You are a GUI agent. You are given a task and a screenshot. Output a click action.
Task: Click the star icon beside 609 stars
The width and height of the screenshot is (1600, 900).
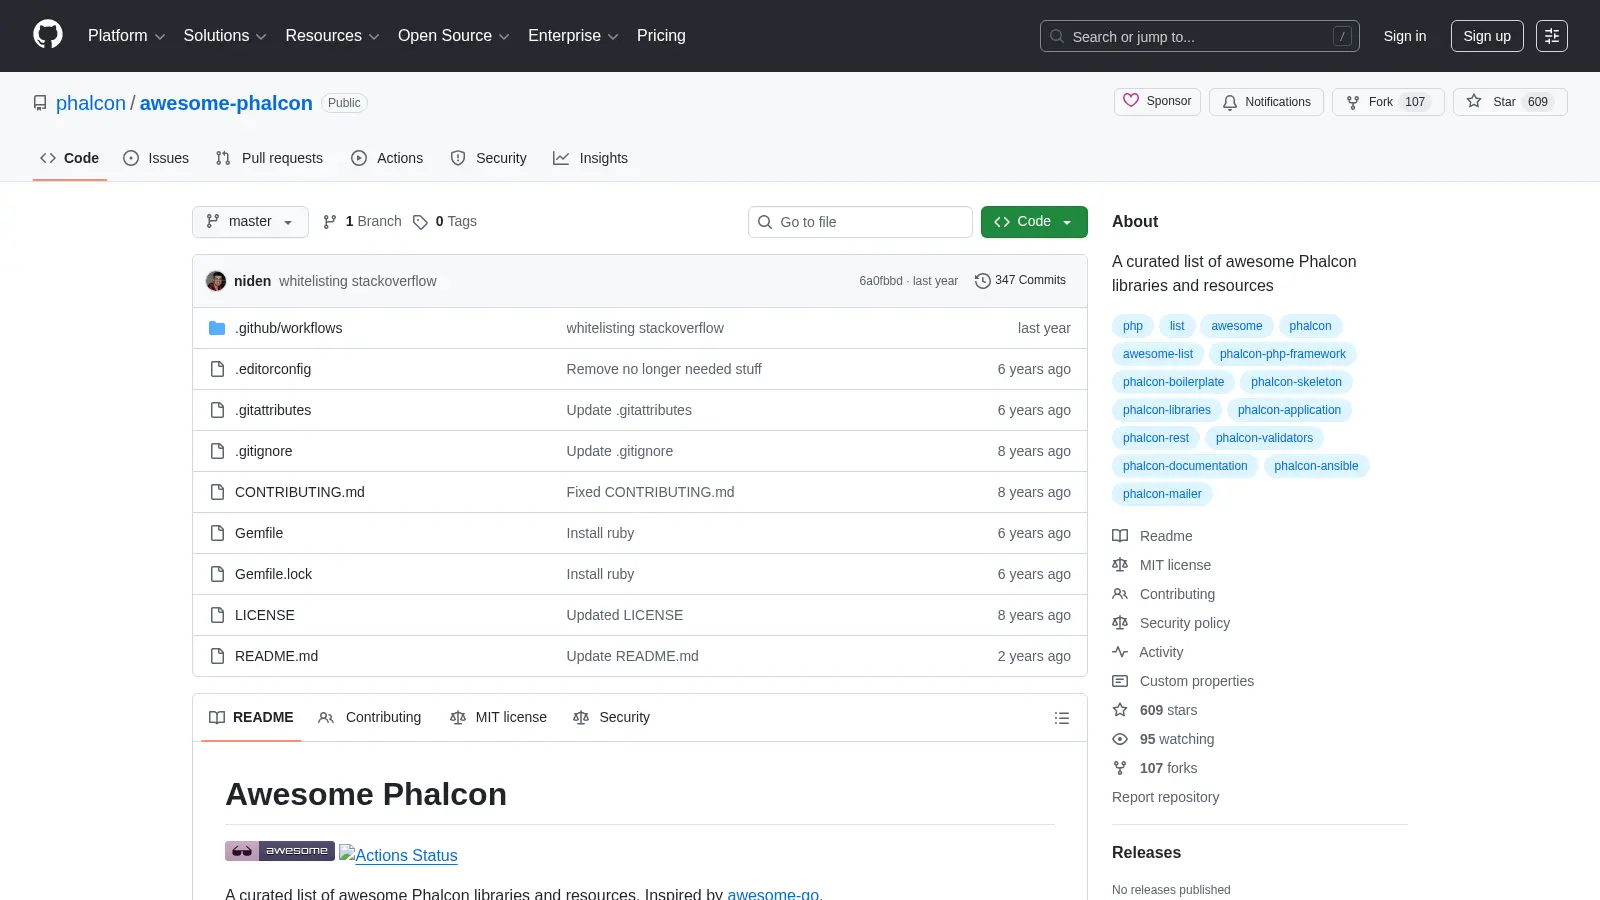[x=1120, y=710]
